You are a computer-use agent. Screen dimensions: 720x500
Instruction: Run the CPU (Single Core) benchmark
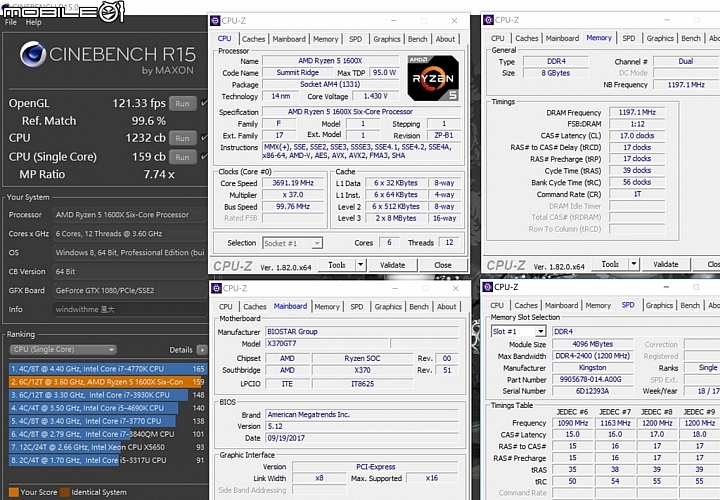182,157
